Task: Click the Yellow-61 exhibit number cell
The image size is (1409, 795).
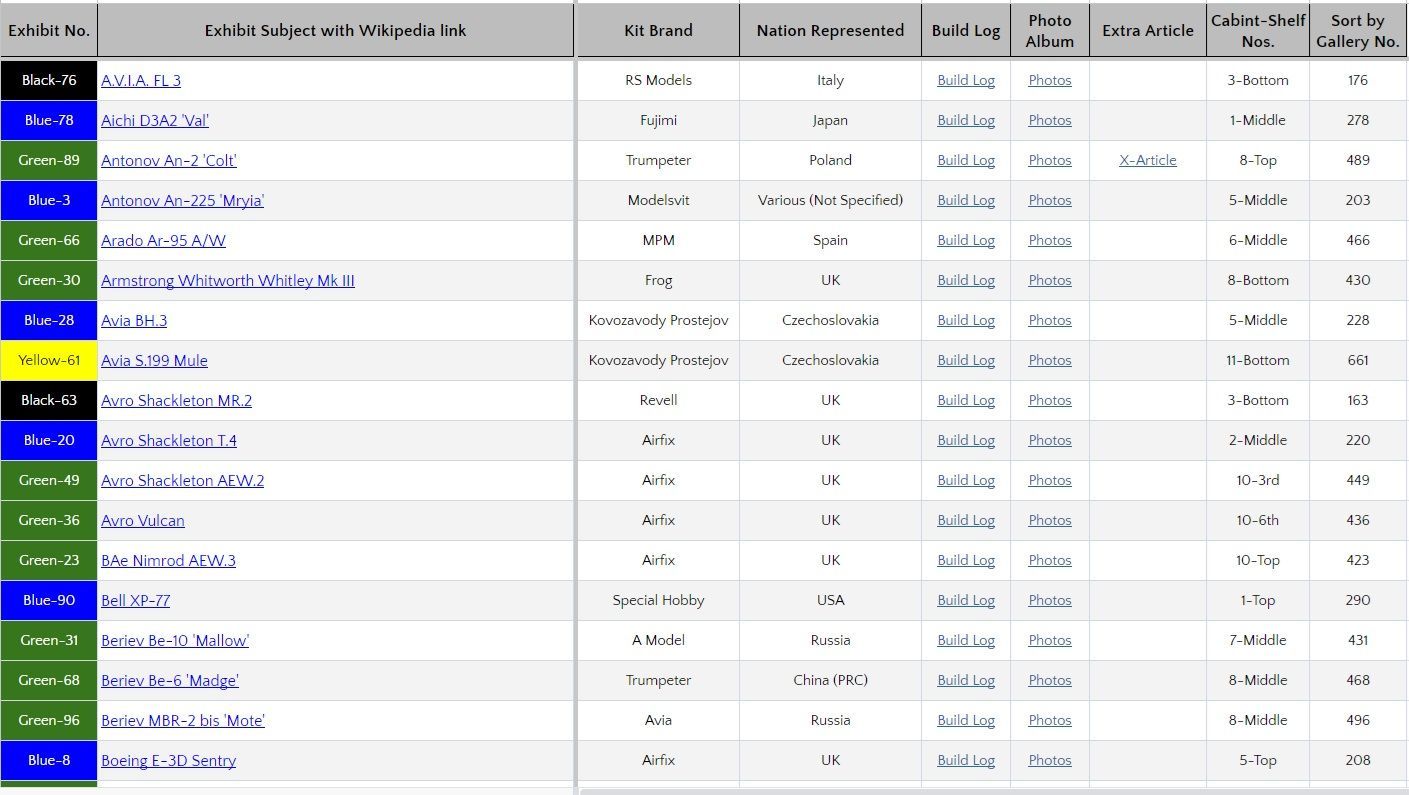Action: [x=49, y=360]
